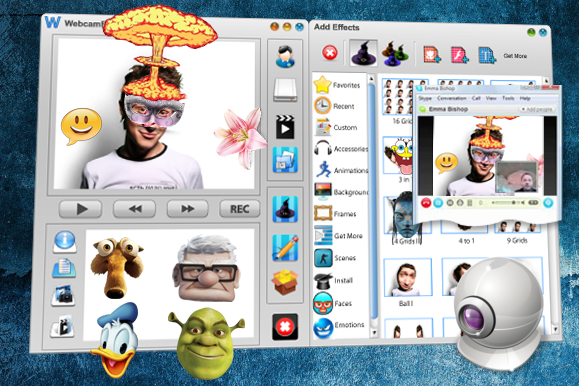Open the Conversation menu in Skype
Image resolution: width=579 pixels, height=386 pixels.
tap(452, 98)
